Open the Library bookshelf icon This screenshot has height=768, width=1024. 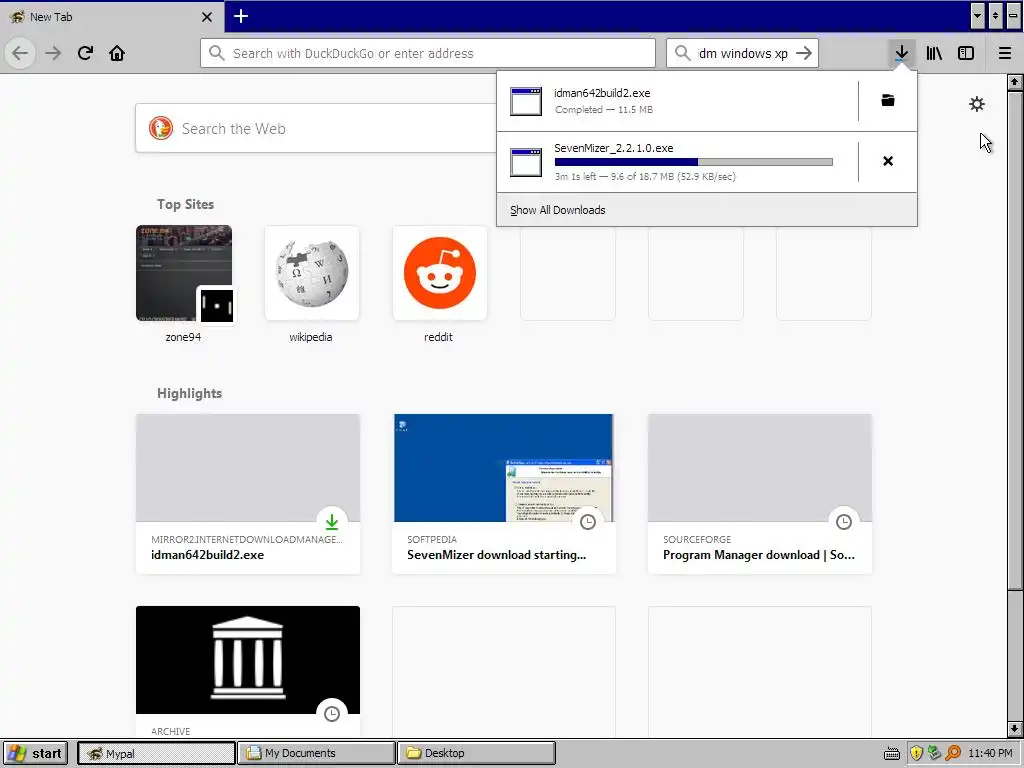point(934,53)
